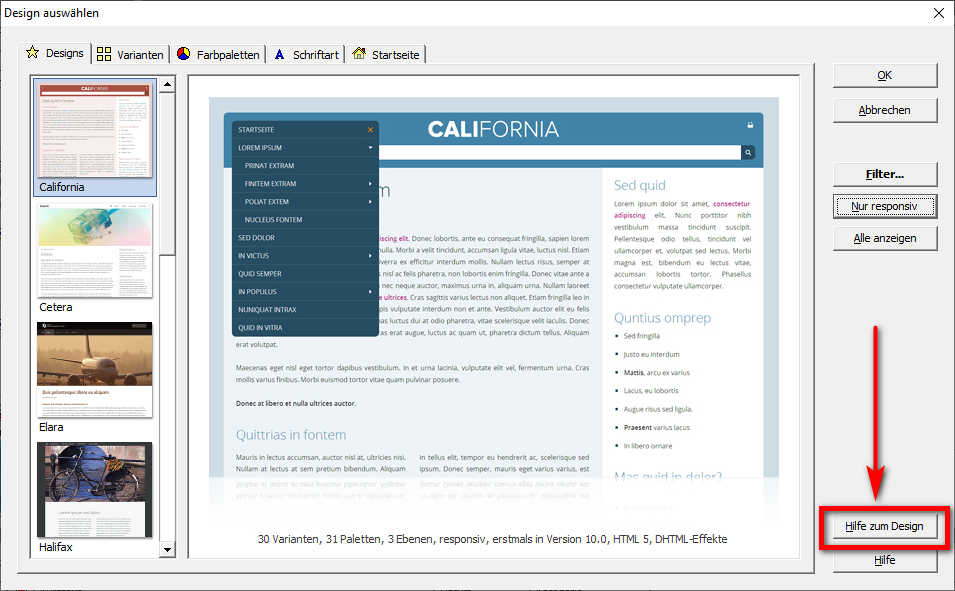
Task: Close the preview menu with the orange X
Action: (370, 130)
